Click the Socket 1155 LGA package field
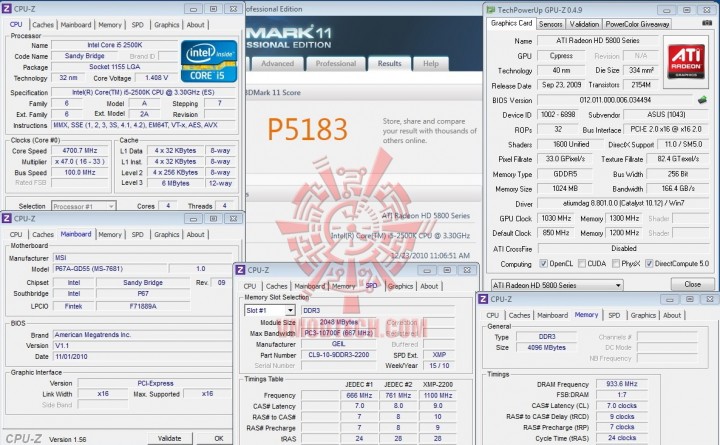720x445 pixels. click(114, 67)
